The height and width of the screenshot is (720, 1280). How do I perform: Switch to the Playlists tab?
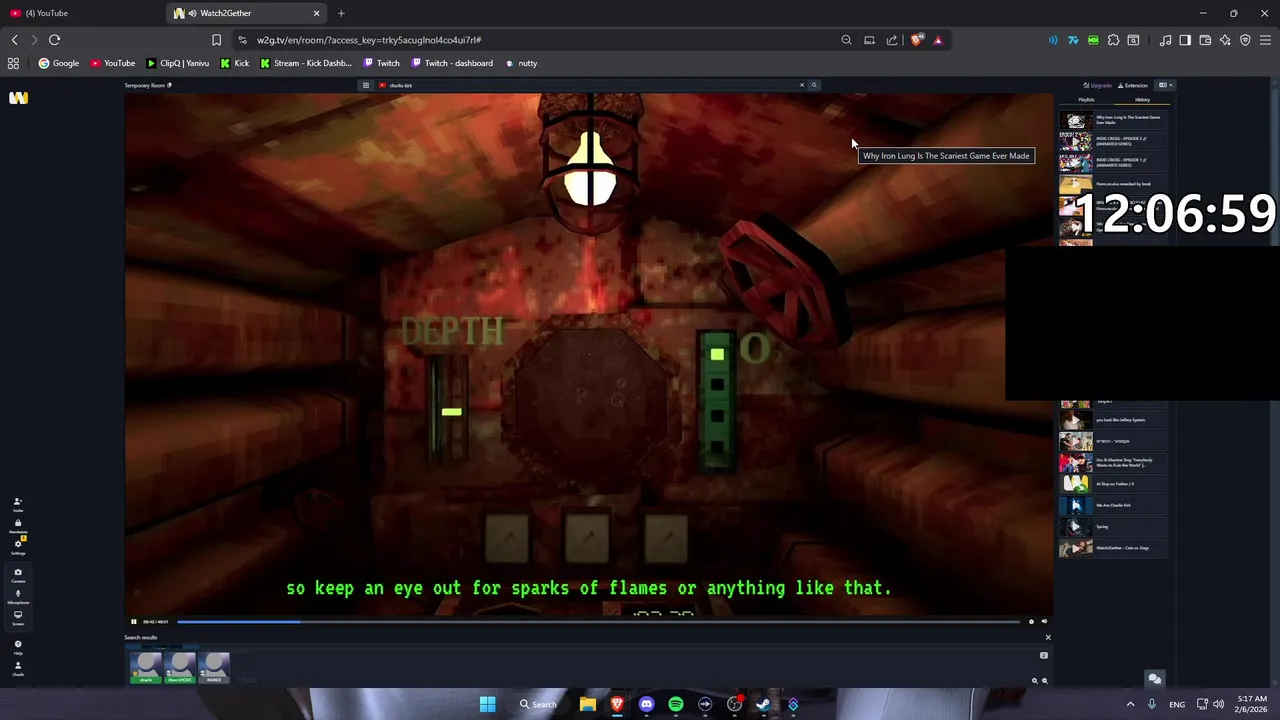click(x=1086, y=99)
